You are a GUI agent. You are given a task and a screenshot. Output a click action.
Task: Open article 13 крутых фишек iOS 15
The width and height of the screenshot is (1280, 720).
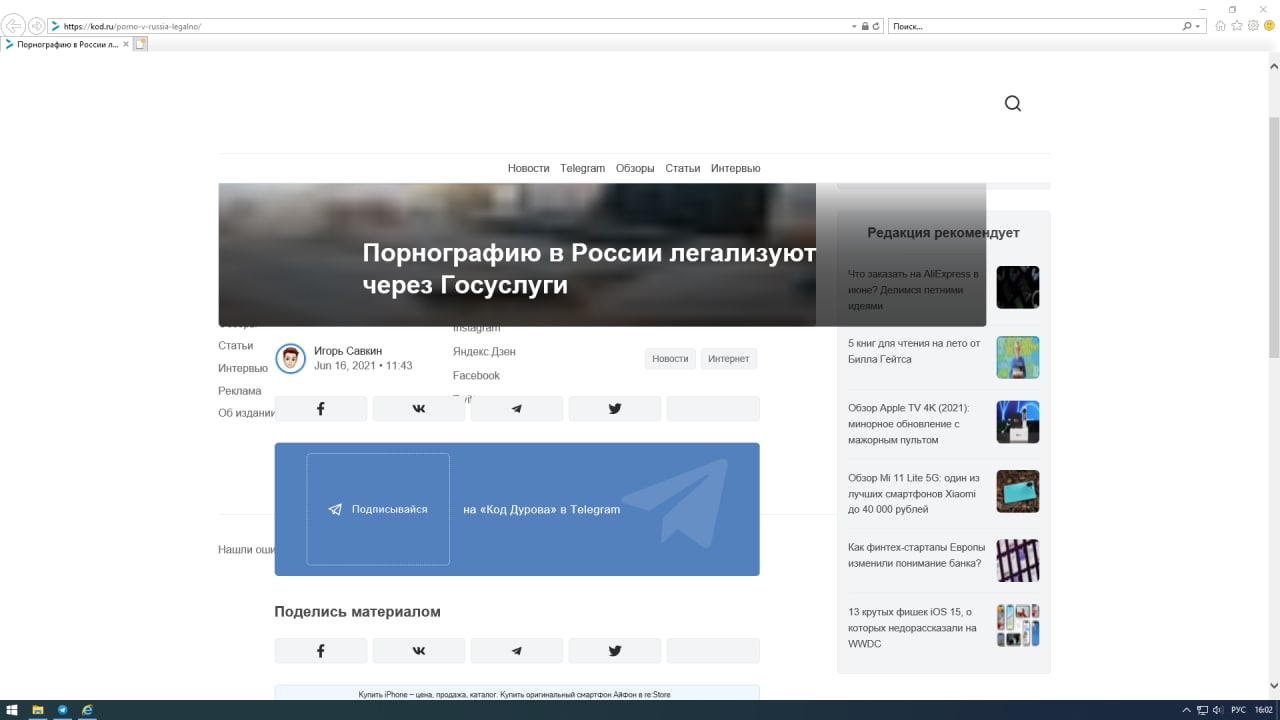pos(912,628)
